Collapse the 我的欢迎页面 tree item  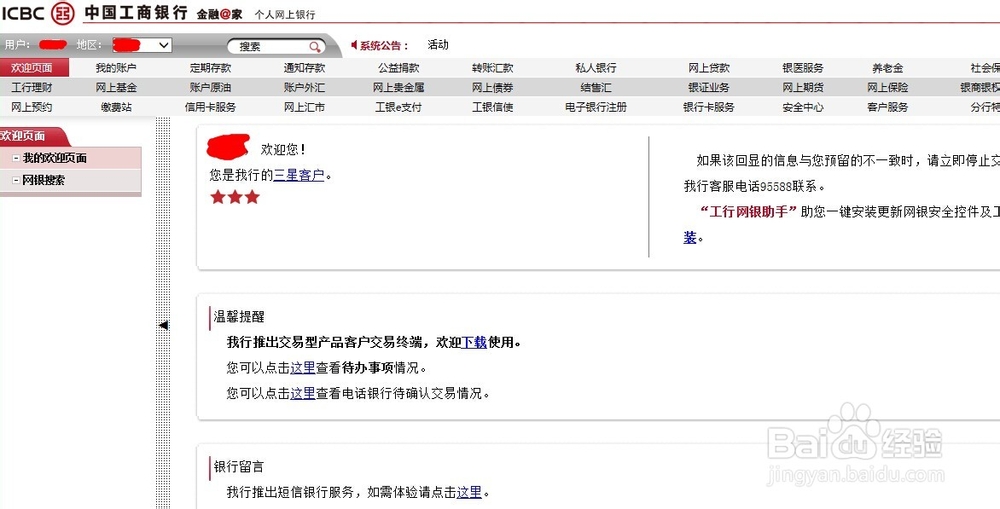16,158
